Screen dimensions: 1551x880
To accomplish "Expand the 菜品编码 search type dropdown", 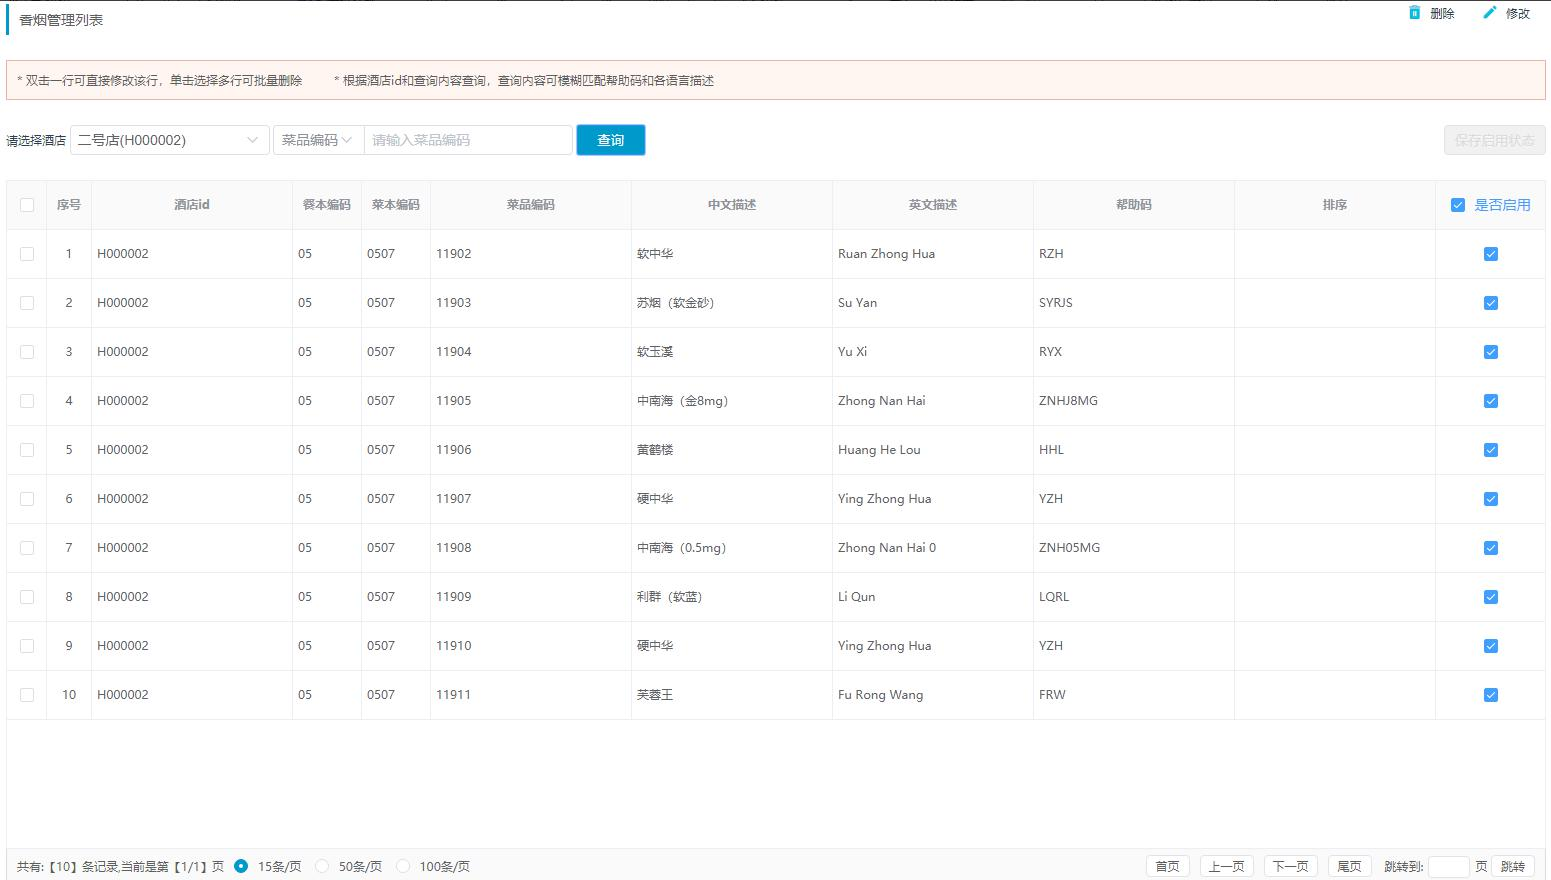I will pos(317,140).
